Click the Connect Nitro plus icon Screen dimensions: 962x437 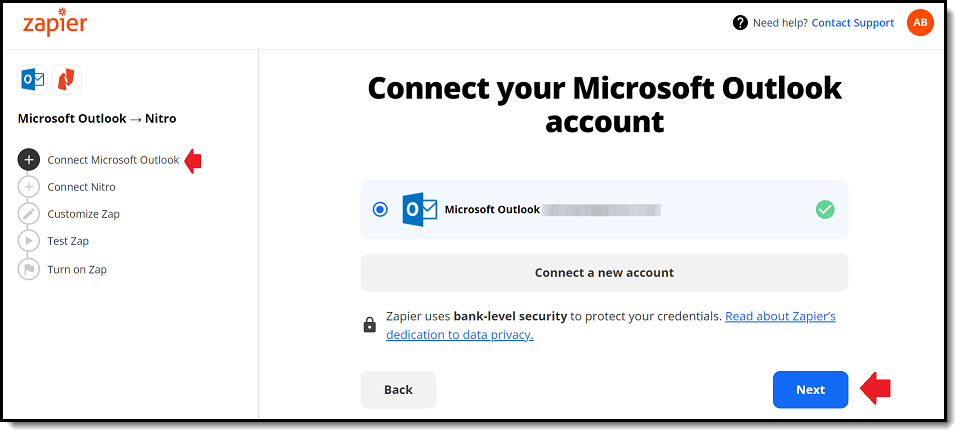coord(29,187)
